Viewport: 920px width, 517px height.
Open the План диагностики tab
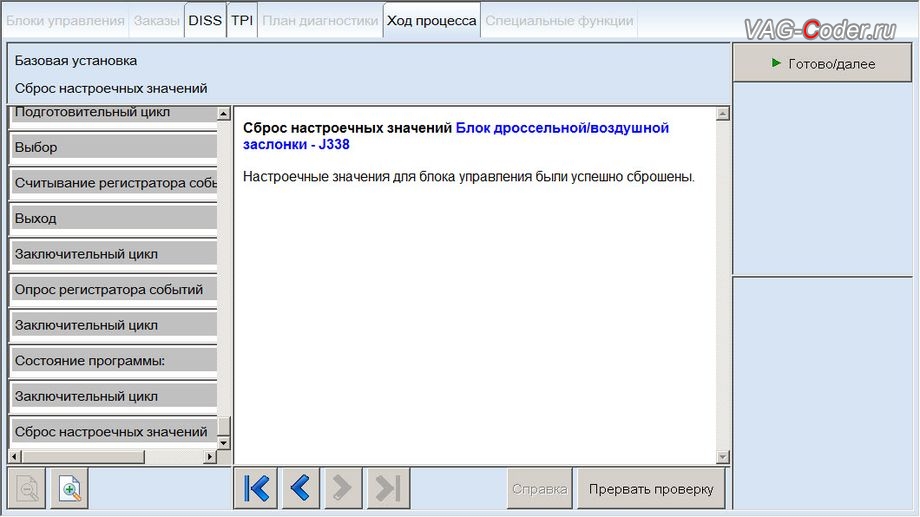[320, 21]
